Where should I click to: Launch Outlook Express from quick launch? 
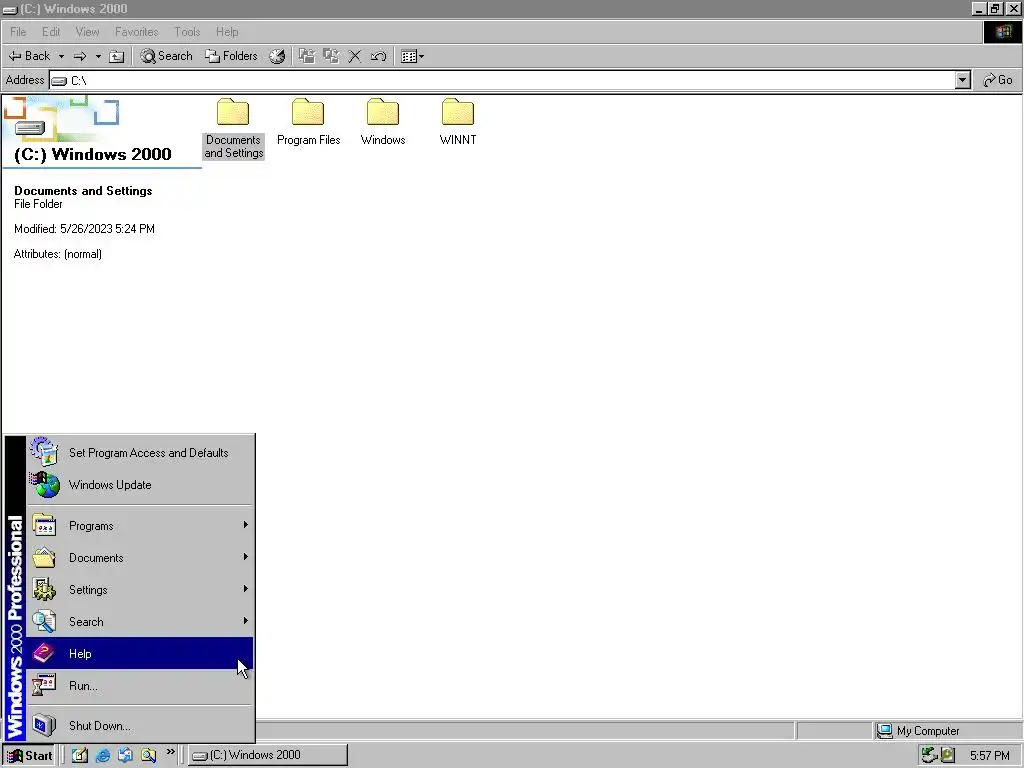(x=125, y=756)
